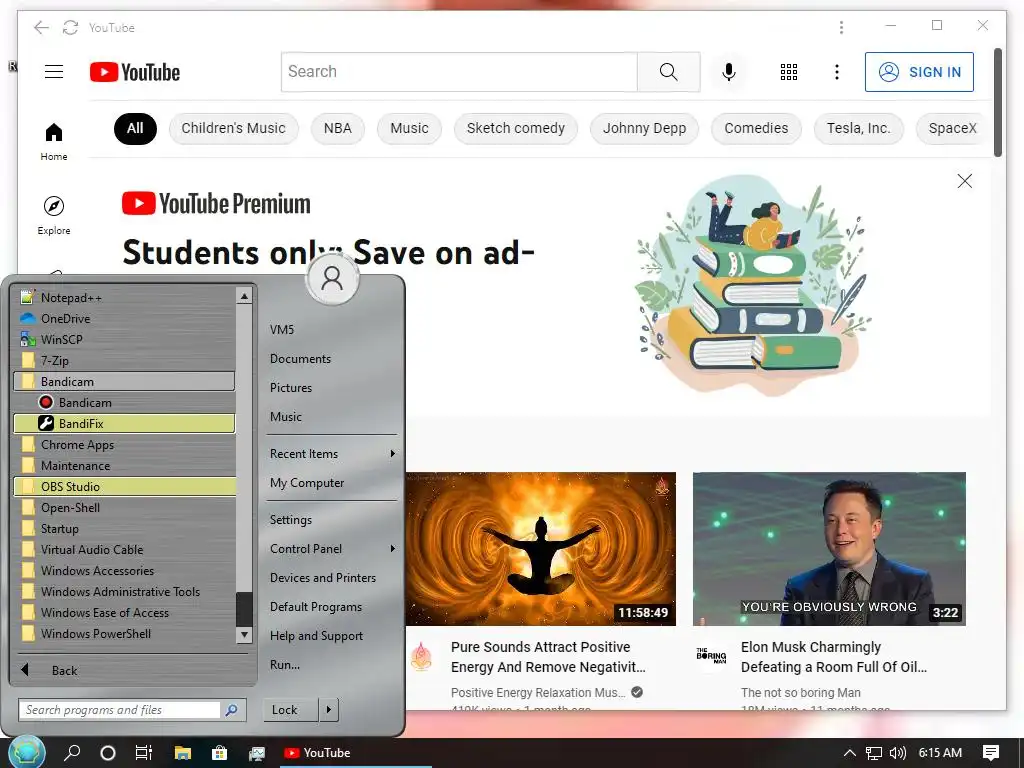Open Explore in YouTube sidebar
This screenshot has height=768, width=1024.
[x=54, y=216]
